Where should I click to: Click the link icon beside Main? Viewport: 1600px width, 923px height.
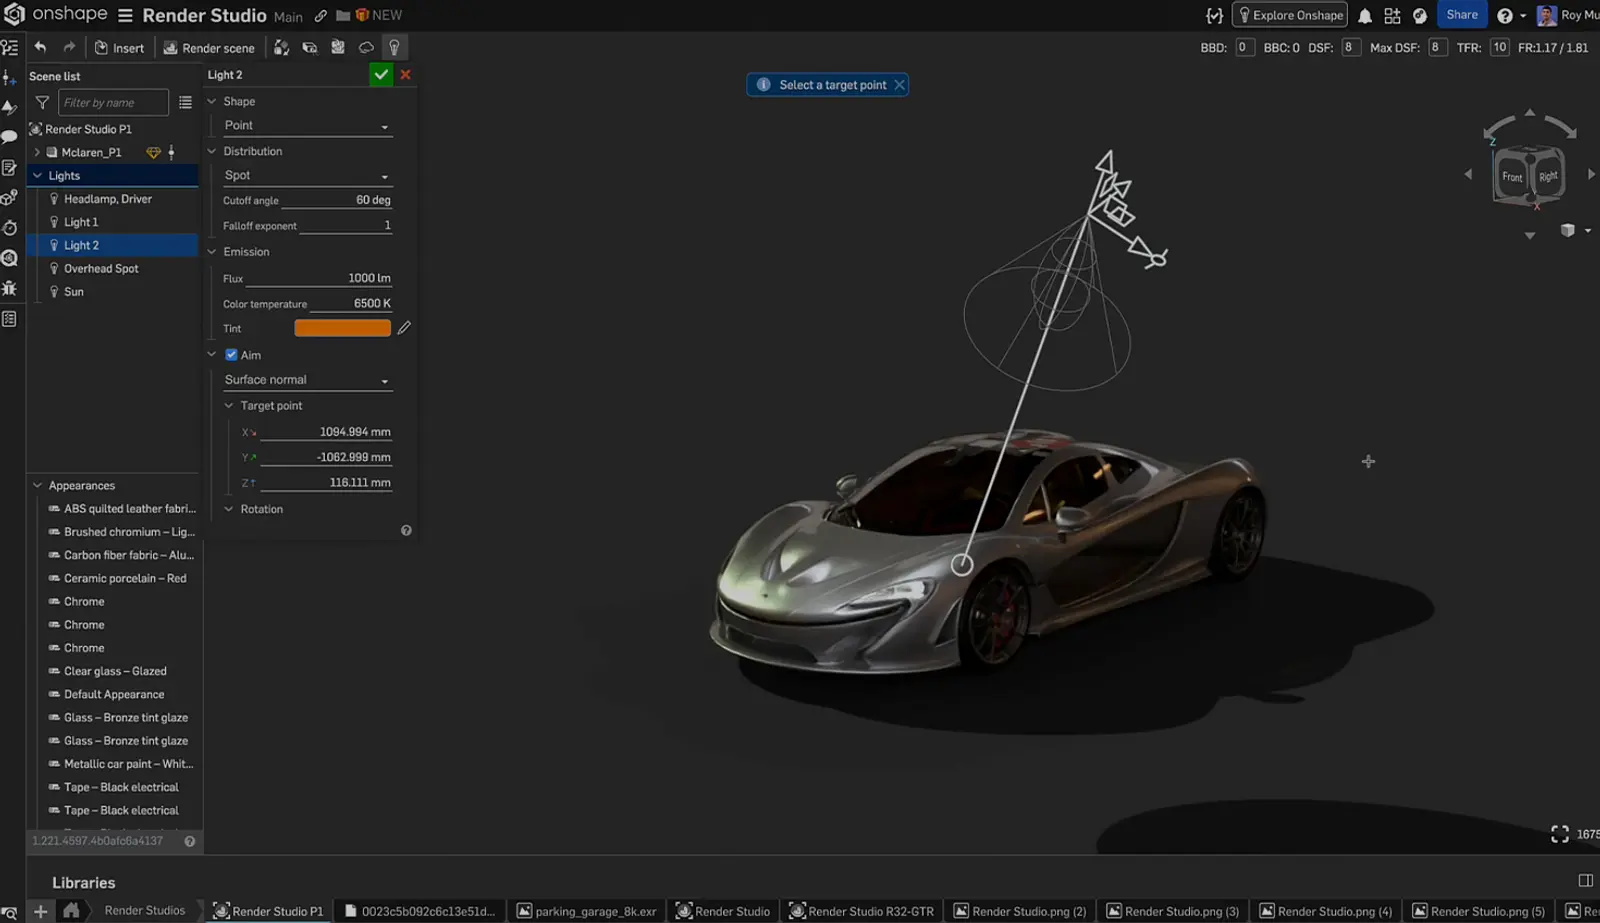tap(320, 16)
